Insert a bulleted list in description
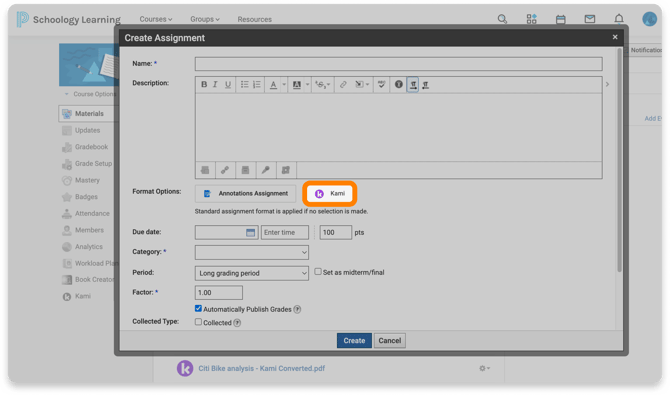Image resolution: width=670 pixels, height=395 pixels. 244,85
